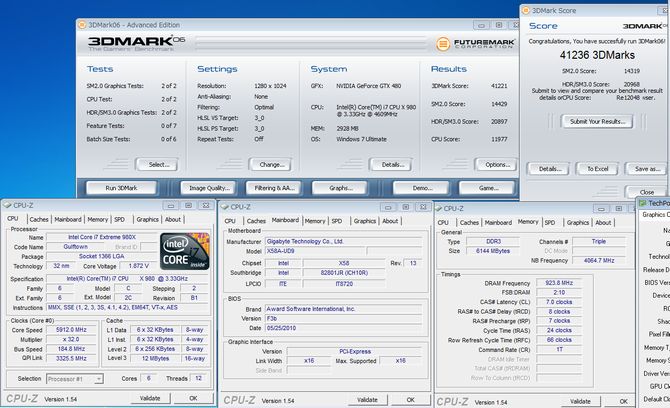Click the 3DMark06 title bar orange icon
This screenshot has width=670, height=408.
82,25
